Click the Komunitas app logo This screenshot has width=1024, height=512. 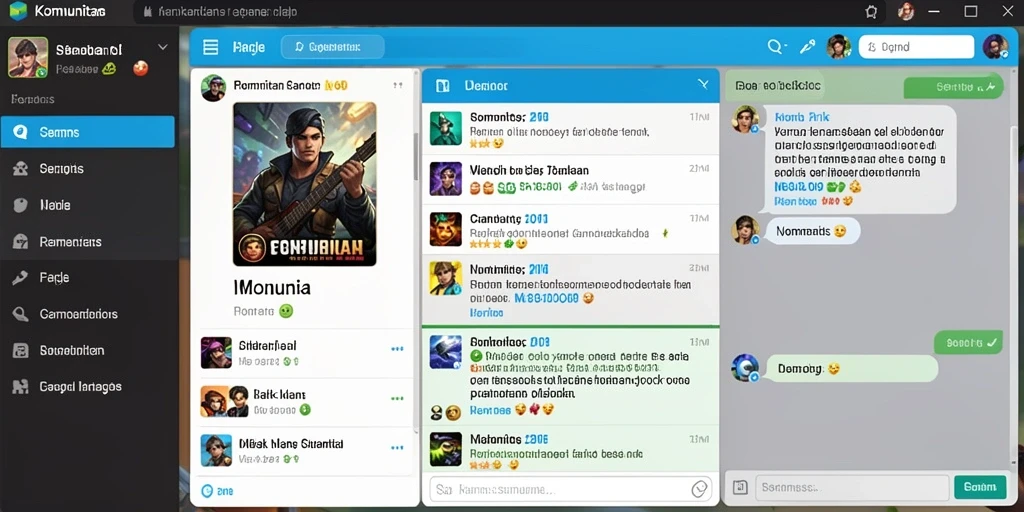tap(18, 11)
